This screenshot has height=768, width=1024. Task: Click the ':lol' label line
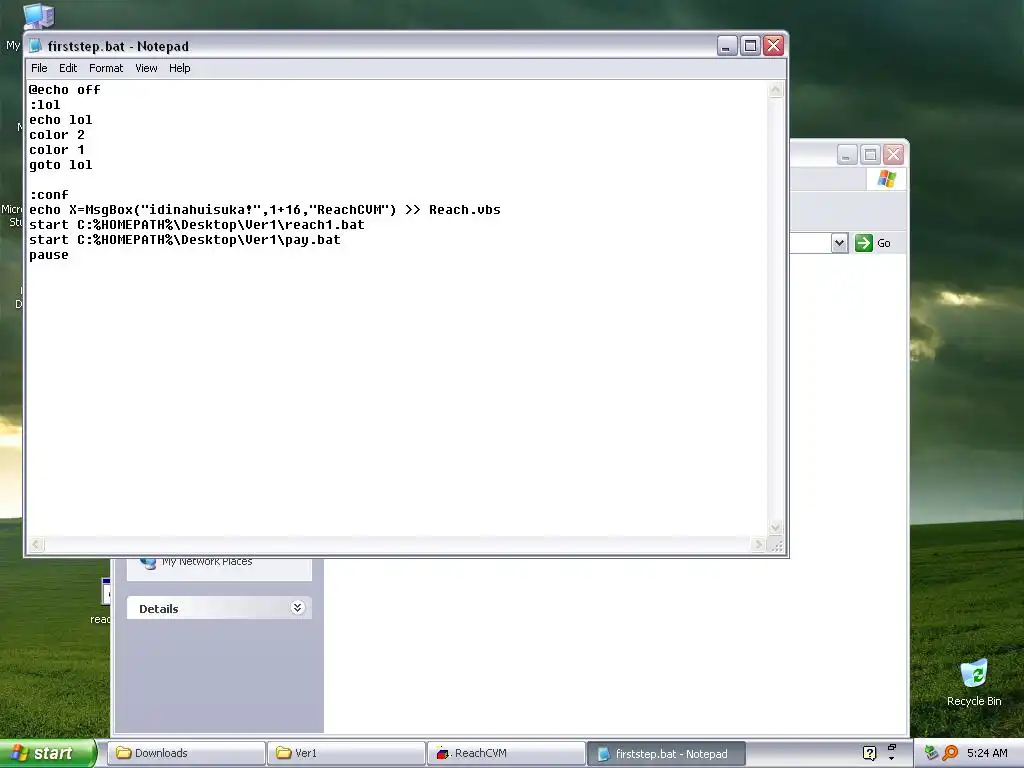tap(44, 105)
